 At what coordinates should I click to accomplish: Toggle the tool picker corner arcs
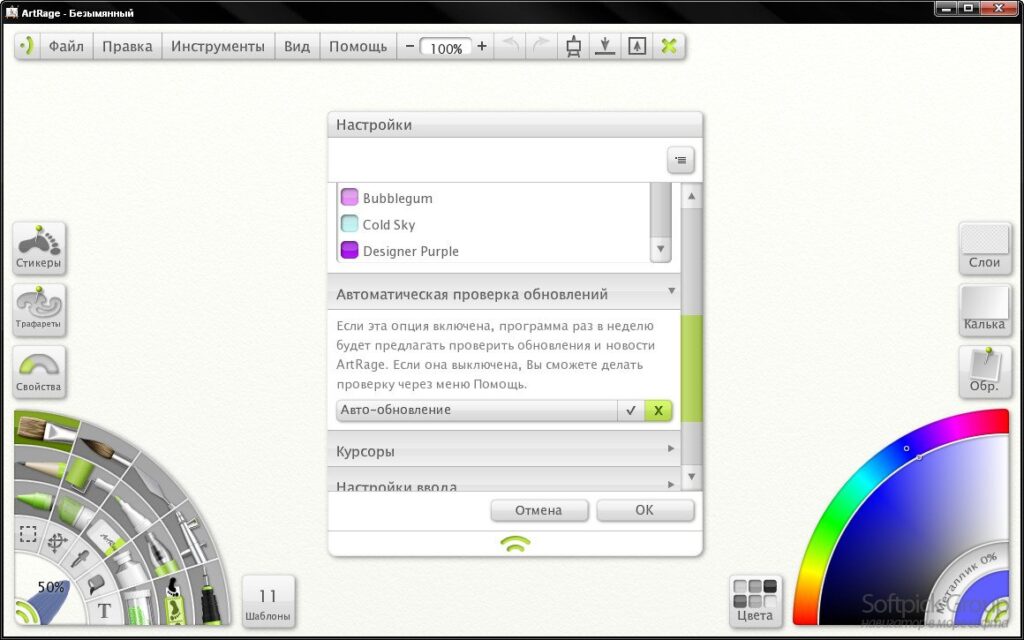[24, 613]
